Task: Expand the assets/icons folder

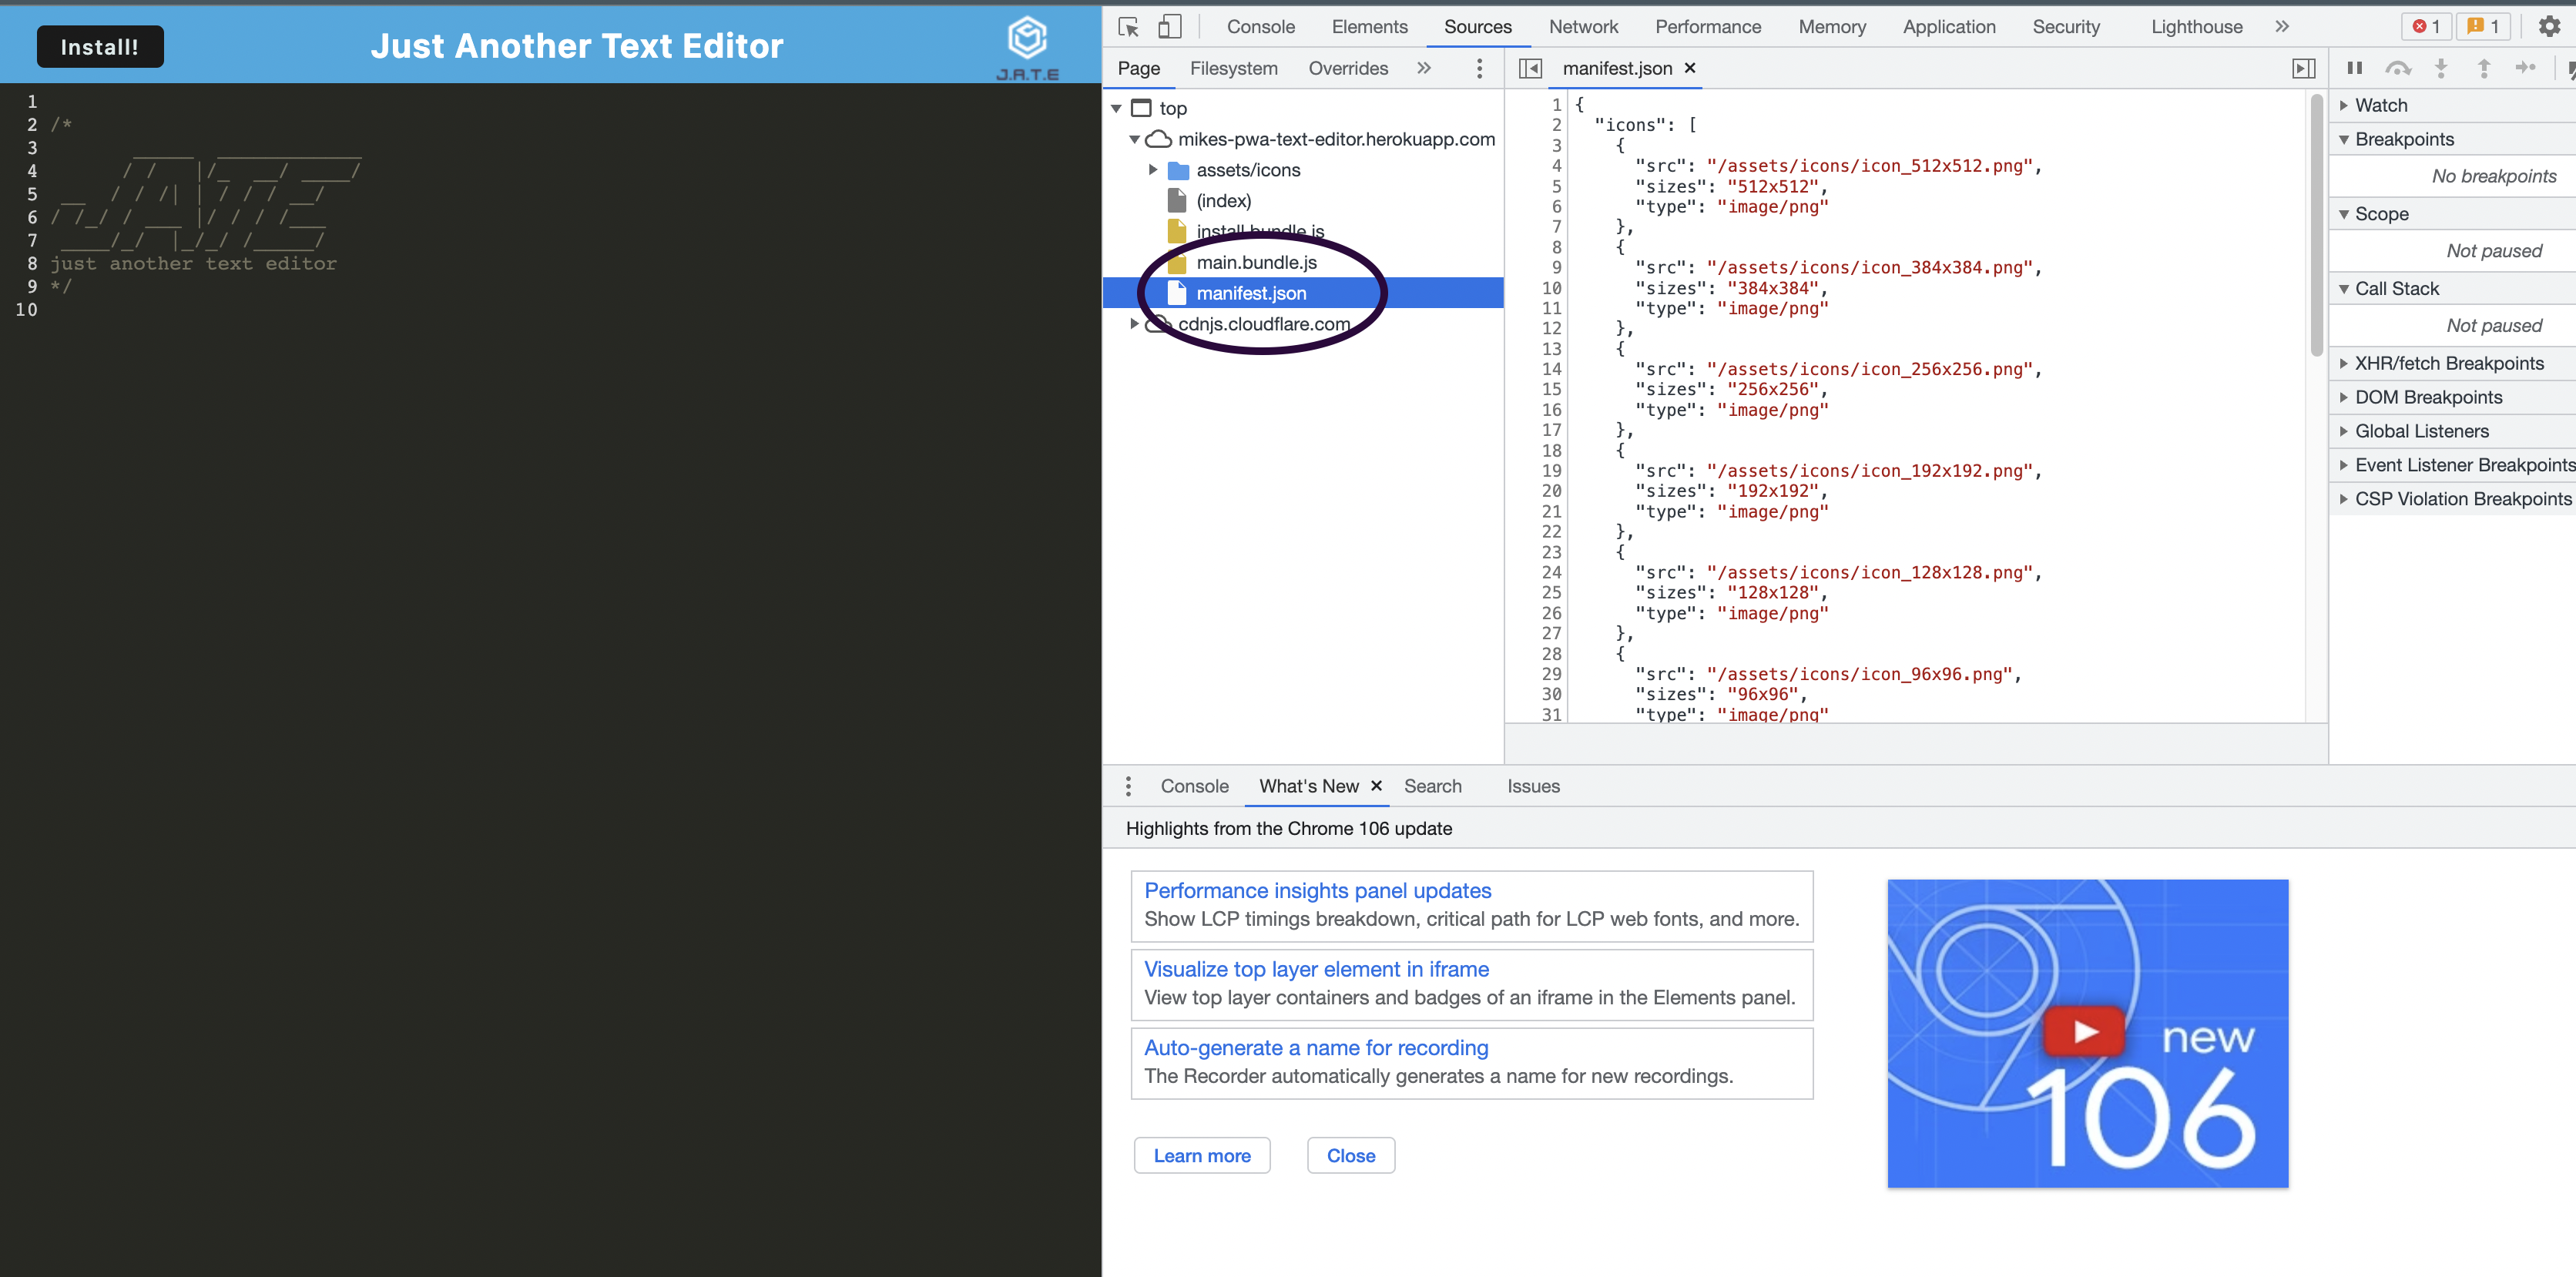Action: click(x=1153, y=170)
